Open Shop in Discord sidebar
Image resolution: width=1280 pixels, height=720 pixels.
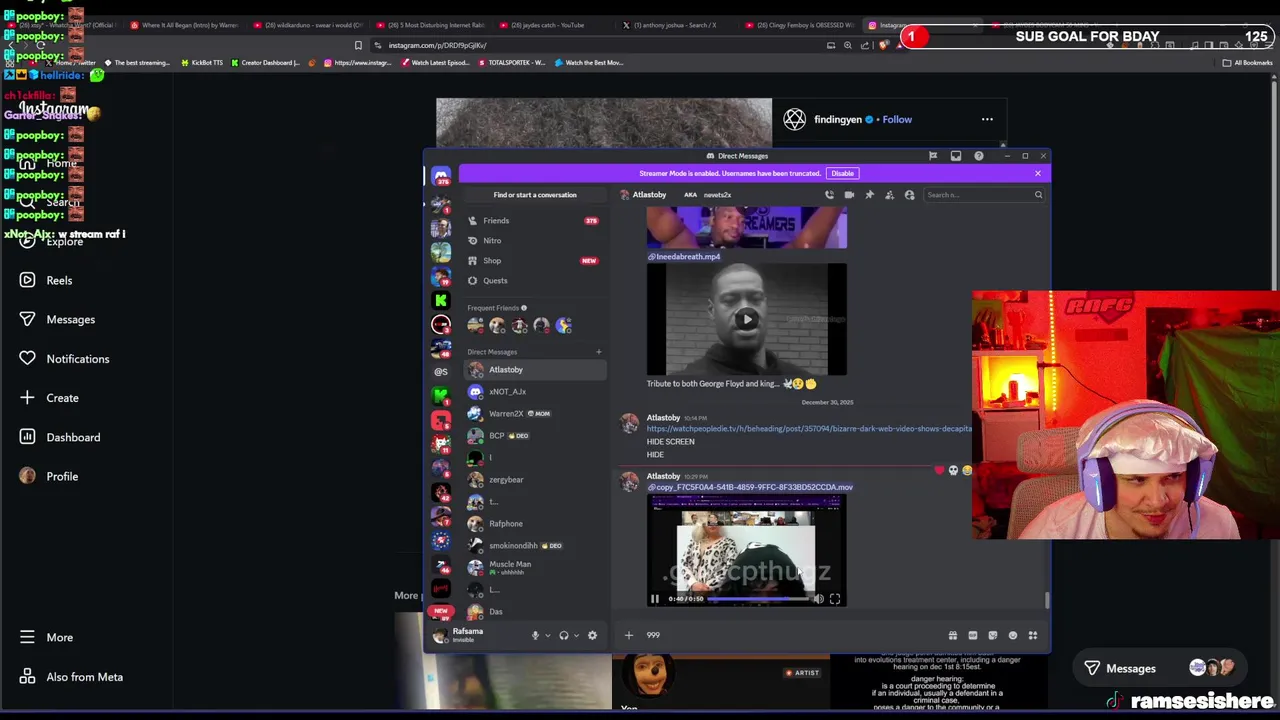click(534, 261)
